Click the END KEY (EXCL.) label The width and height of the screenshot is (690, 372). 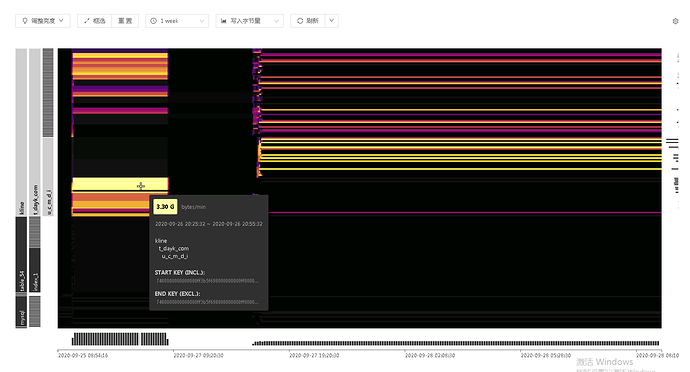click(177, 294)
